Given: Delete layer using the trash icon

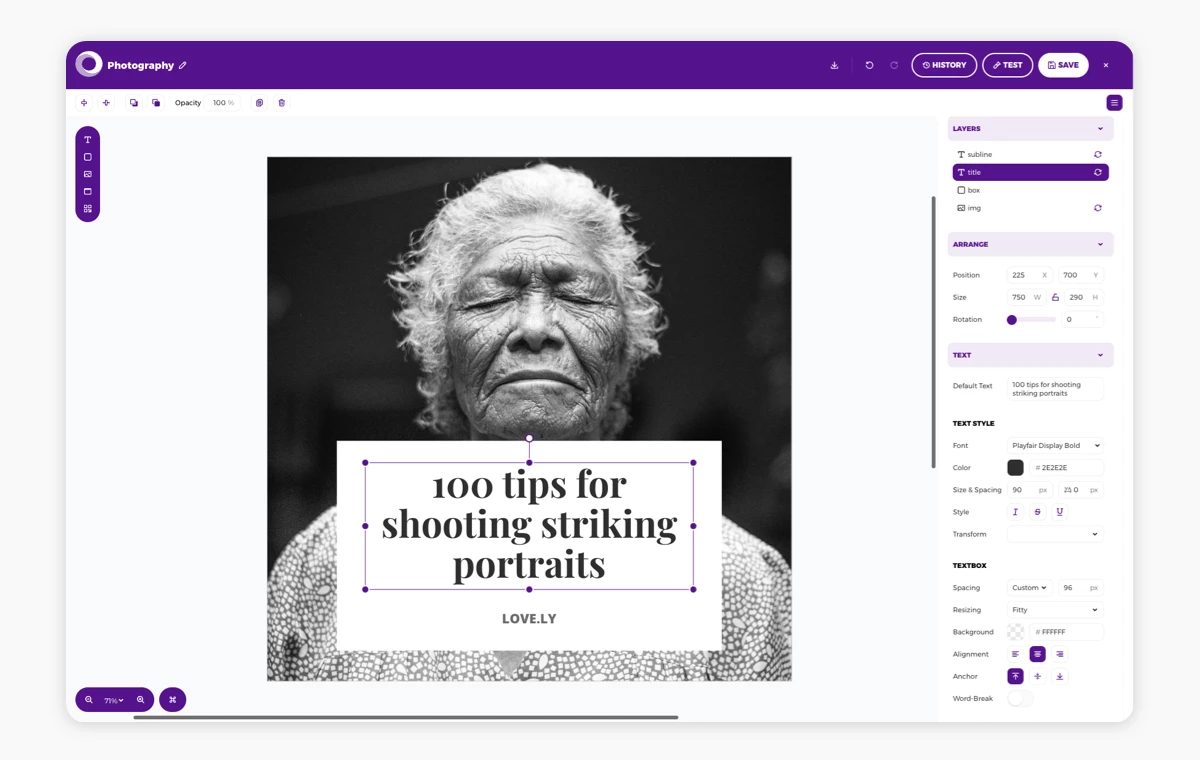Looking at the screenshot, I should point(281,103).
